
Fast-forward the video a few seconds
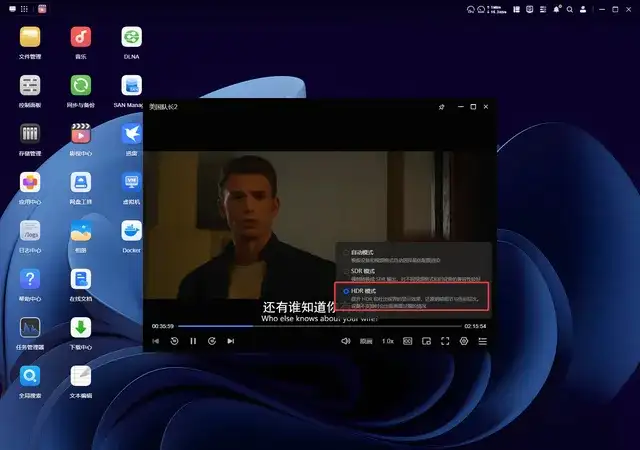212,341
